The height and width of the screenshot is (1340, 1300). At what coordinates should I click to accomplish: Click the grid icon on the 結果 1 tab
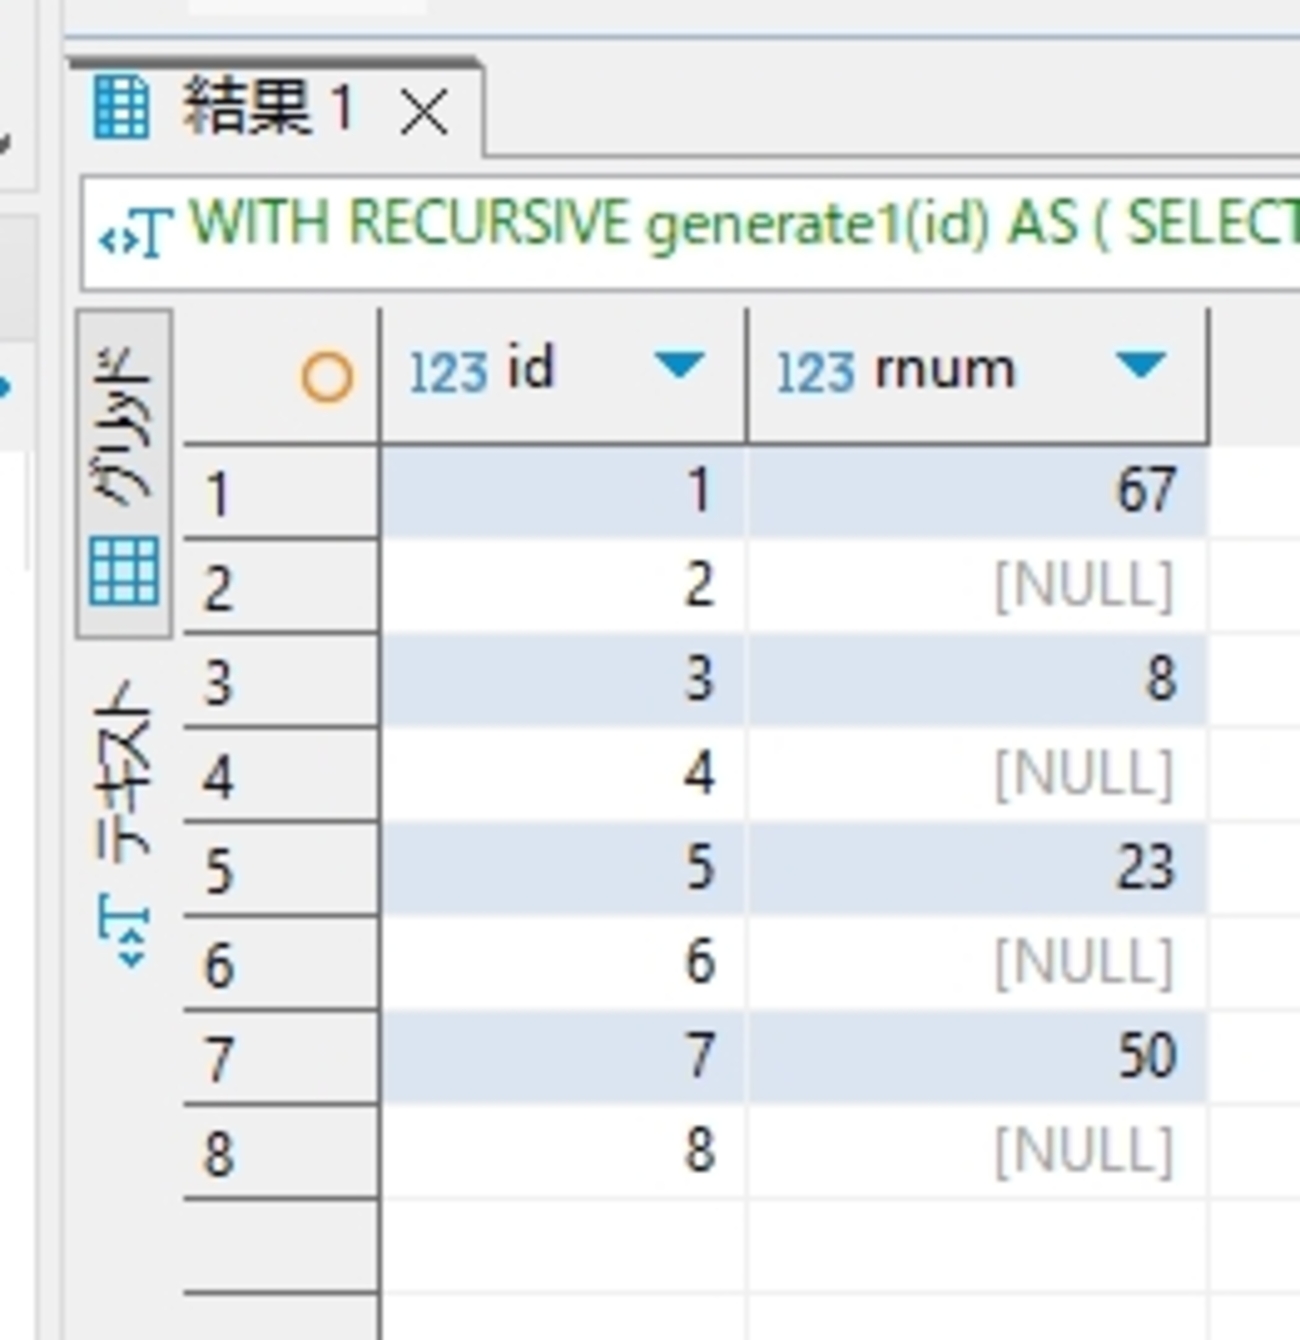[121, 107]
